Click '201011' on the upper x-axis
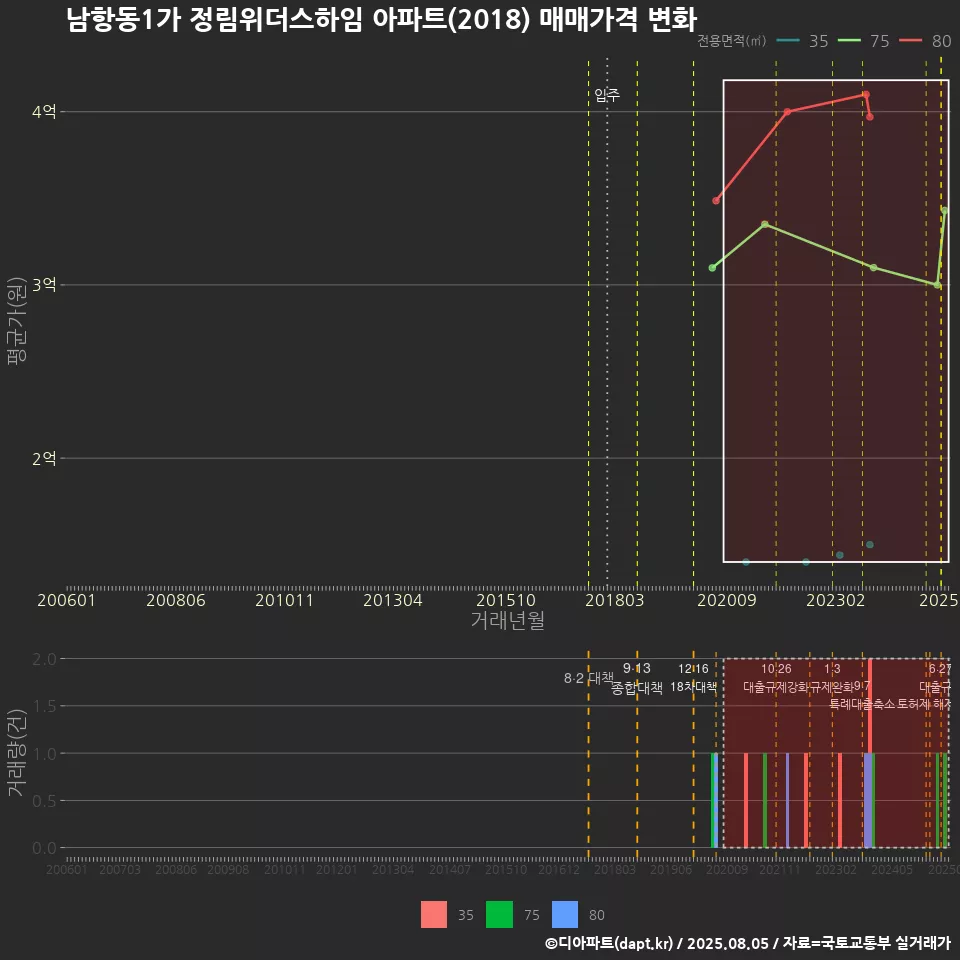Image resolution: width=960 pixels, height=960 pixels. (284, 600)
